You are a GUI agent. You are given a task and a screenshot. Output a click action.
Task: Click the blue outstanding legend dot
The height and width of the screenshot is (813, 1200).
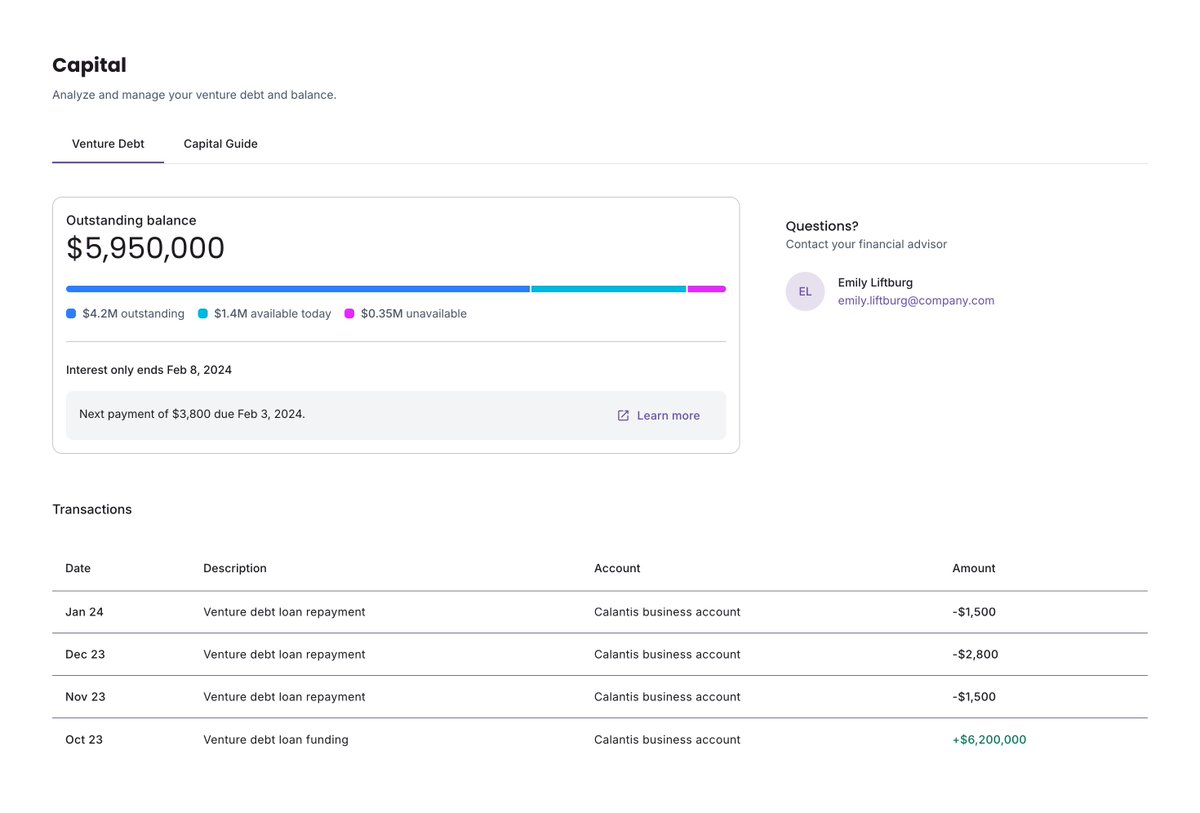tap(71, 314)
